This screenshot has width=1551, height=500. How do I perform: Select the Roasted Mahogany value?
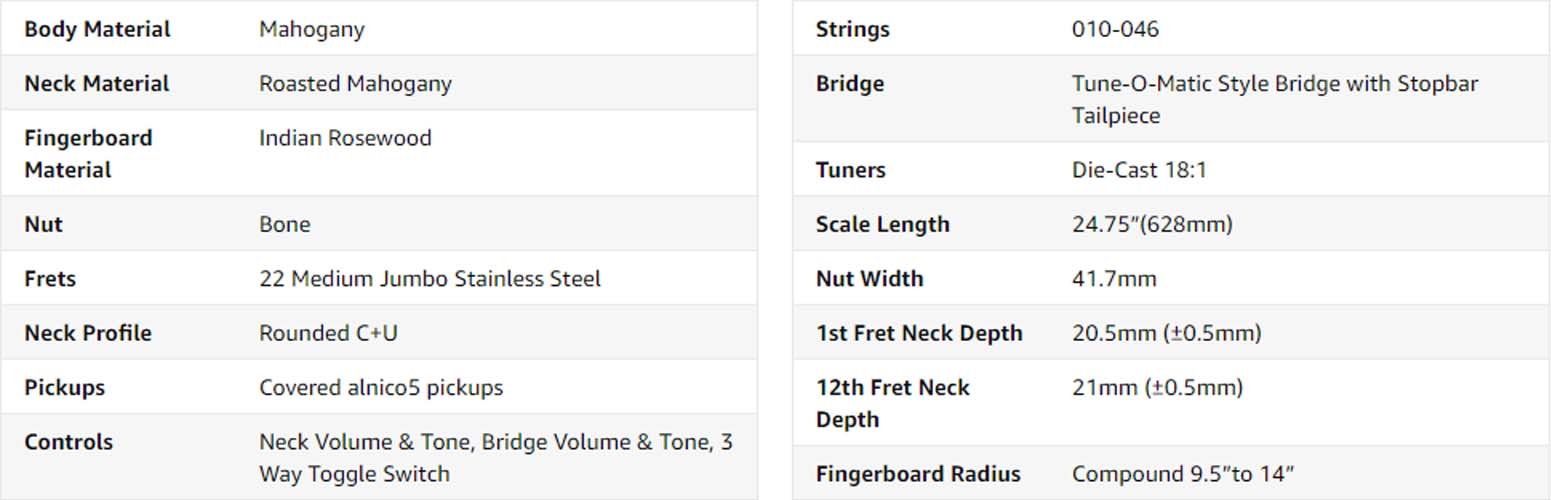click(x=355, y=84)
